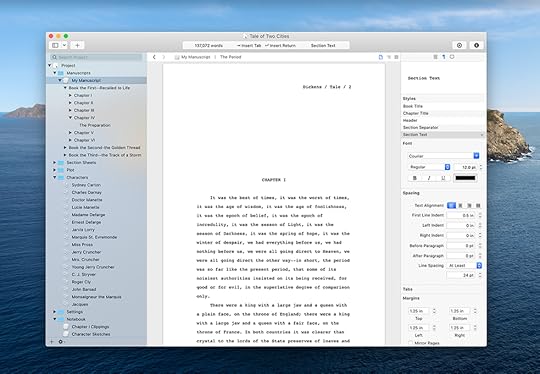Set text alignment to center
The width and height of the screenshot is (540, 374).
[x=460, y=206]
